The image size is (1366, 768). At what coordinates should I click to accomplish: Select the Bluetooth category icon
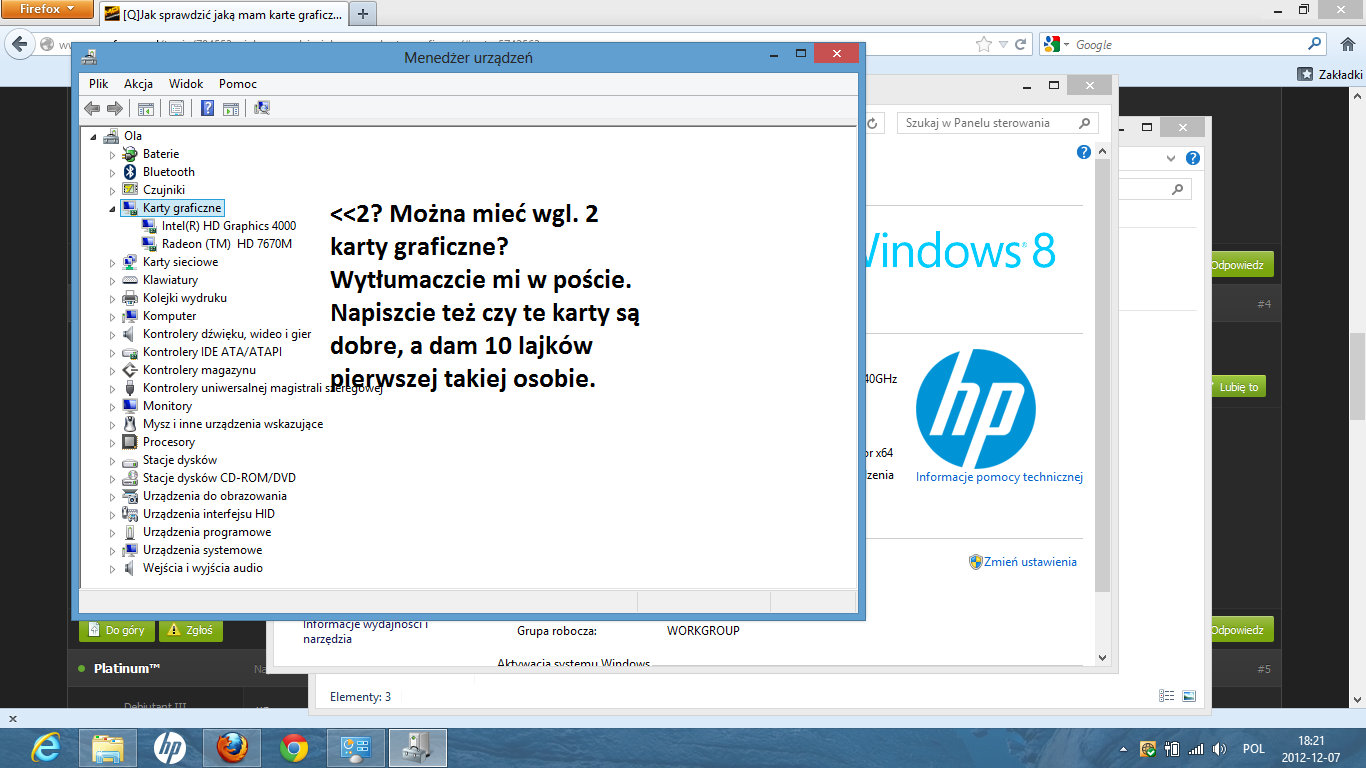click(x=129, y=172)
